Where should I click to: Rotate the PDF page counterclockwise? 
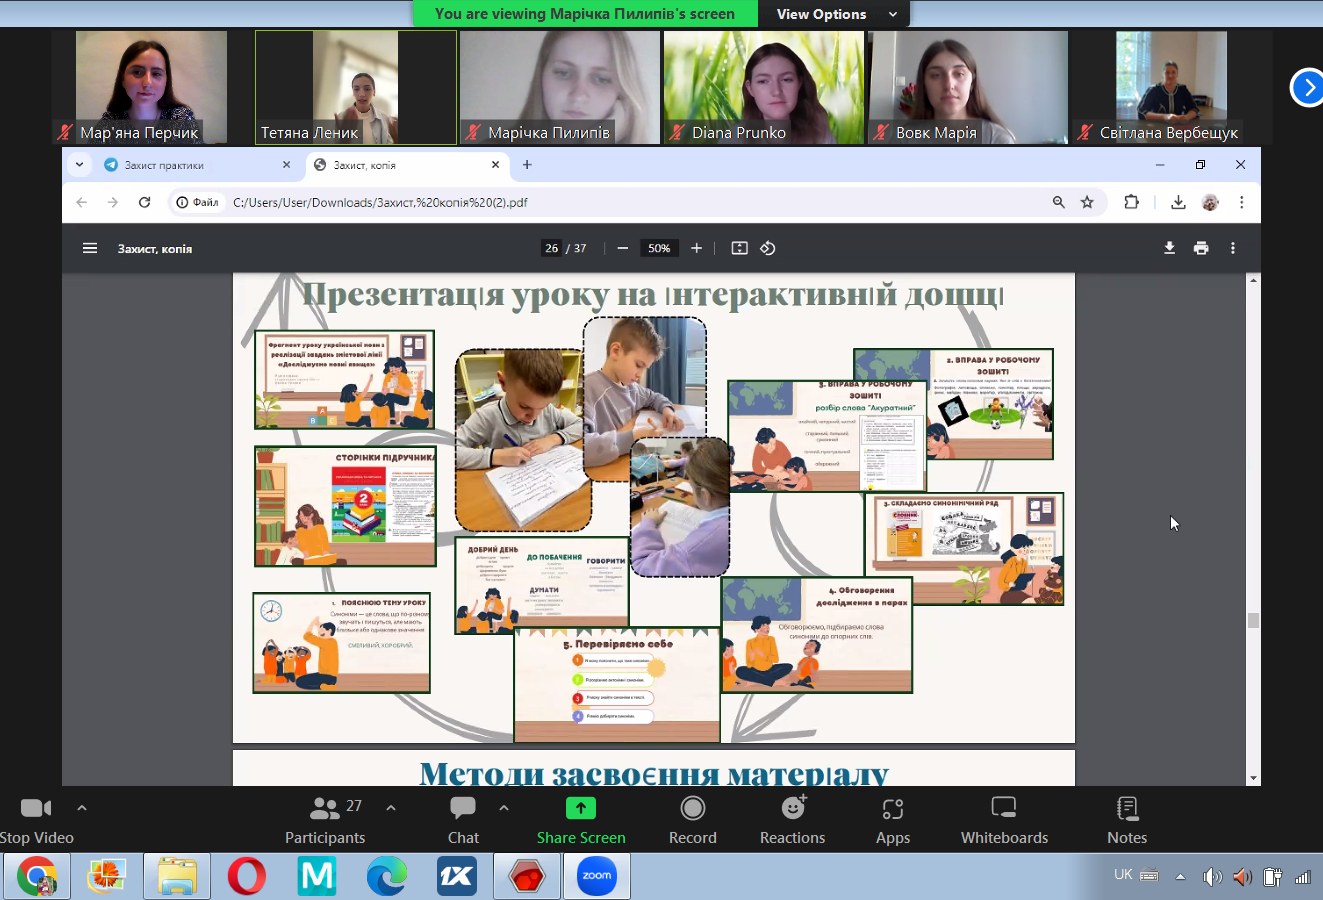point(768,248)
